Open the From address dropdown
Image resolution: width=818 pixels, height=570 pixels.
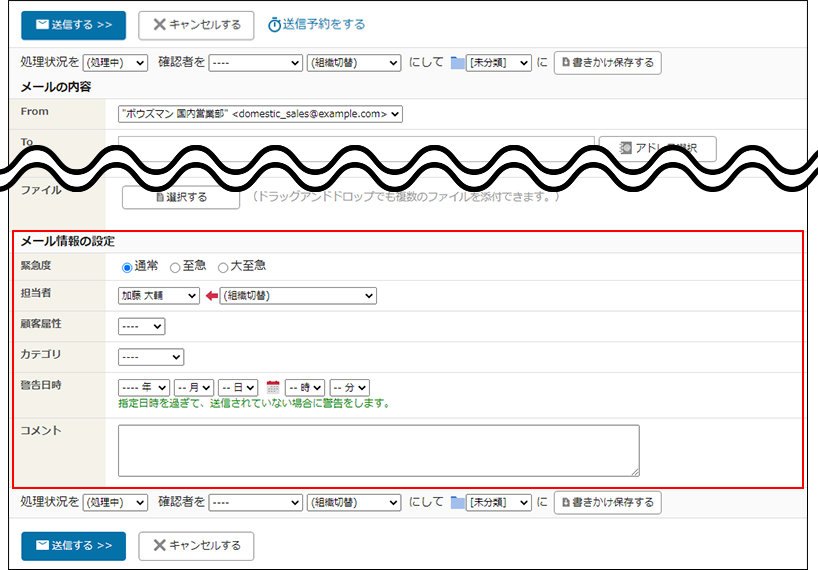[260, 114]
